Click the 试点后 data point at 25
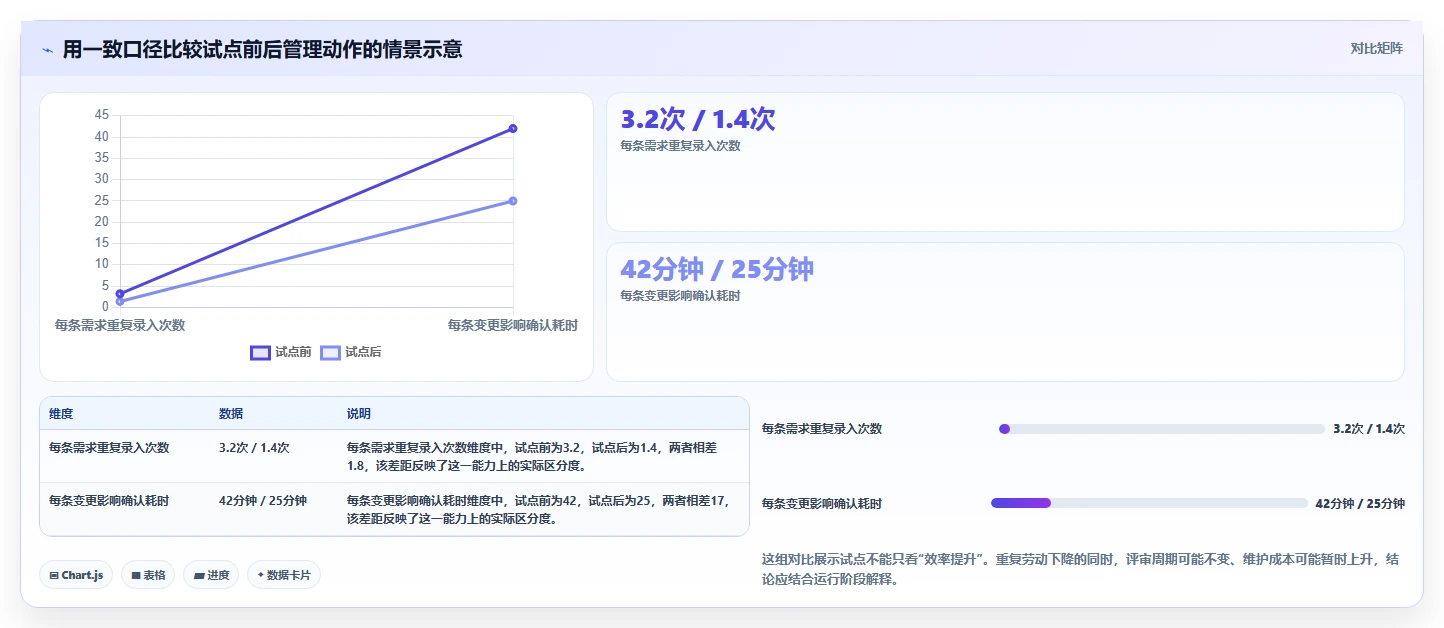This screenshot has width=1444, height=628. [x=513, y=201]
